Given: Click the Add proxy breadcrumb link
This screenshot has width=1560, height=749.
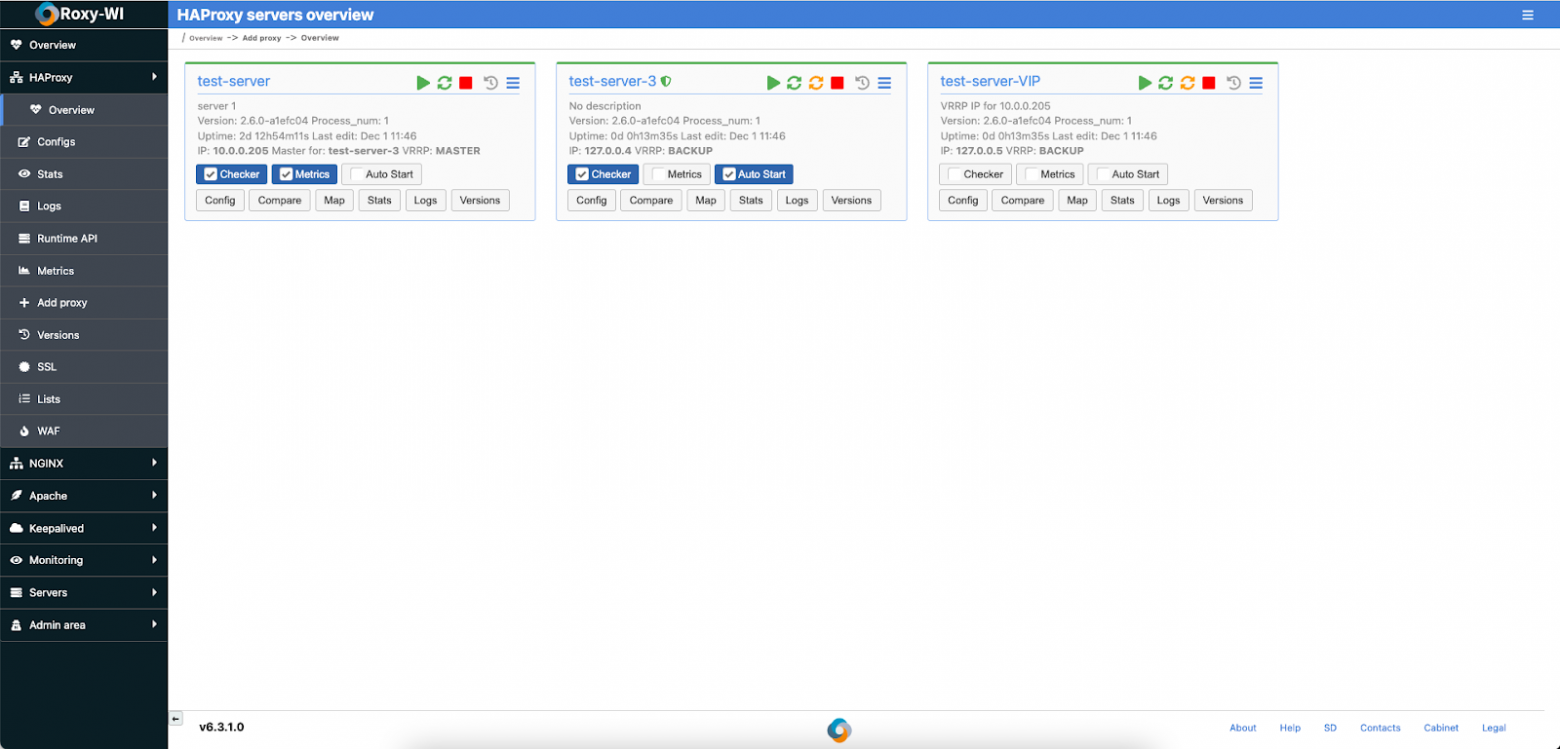Looking at the screenshot, I should tap(262, 38).
